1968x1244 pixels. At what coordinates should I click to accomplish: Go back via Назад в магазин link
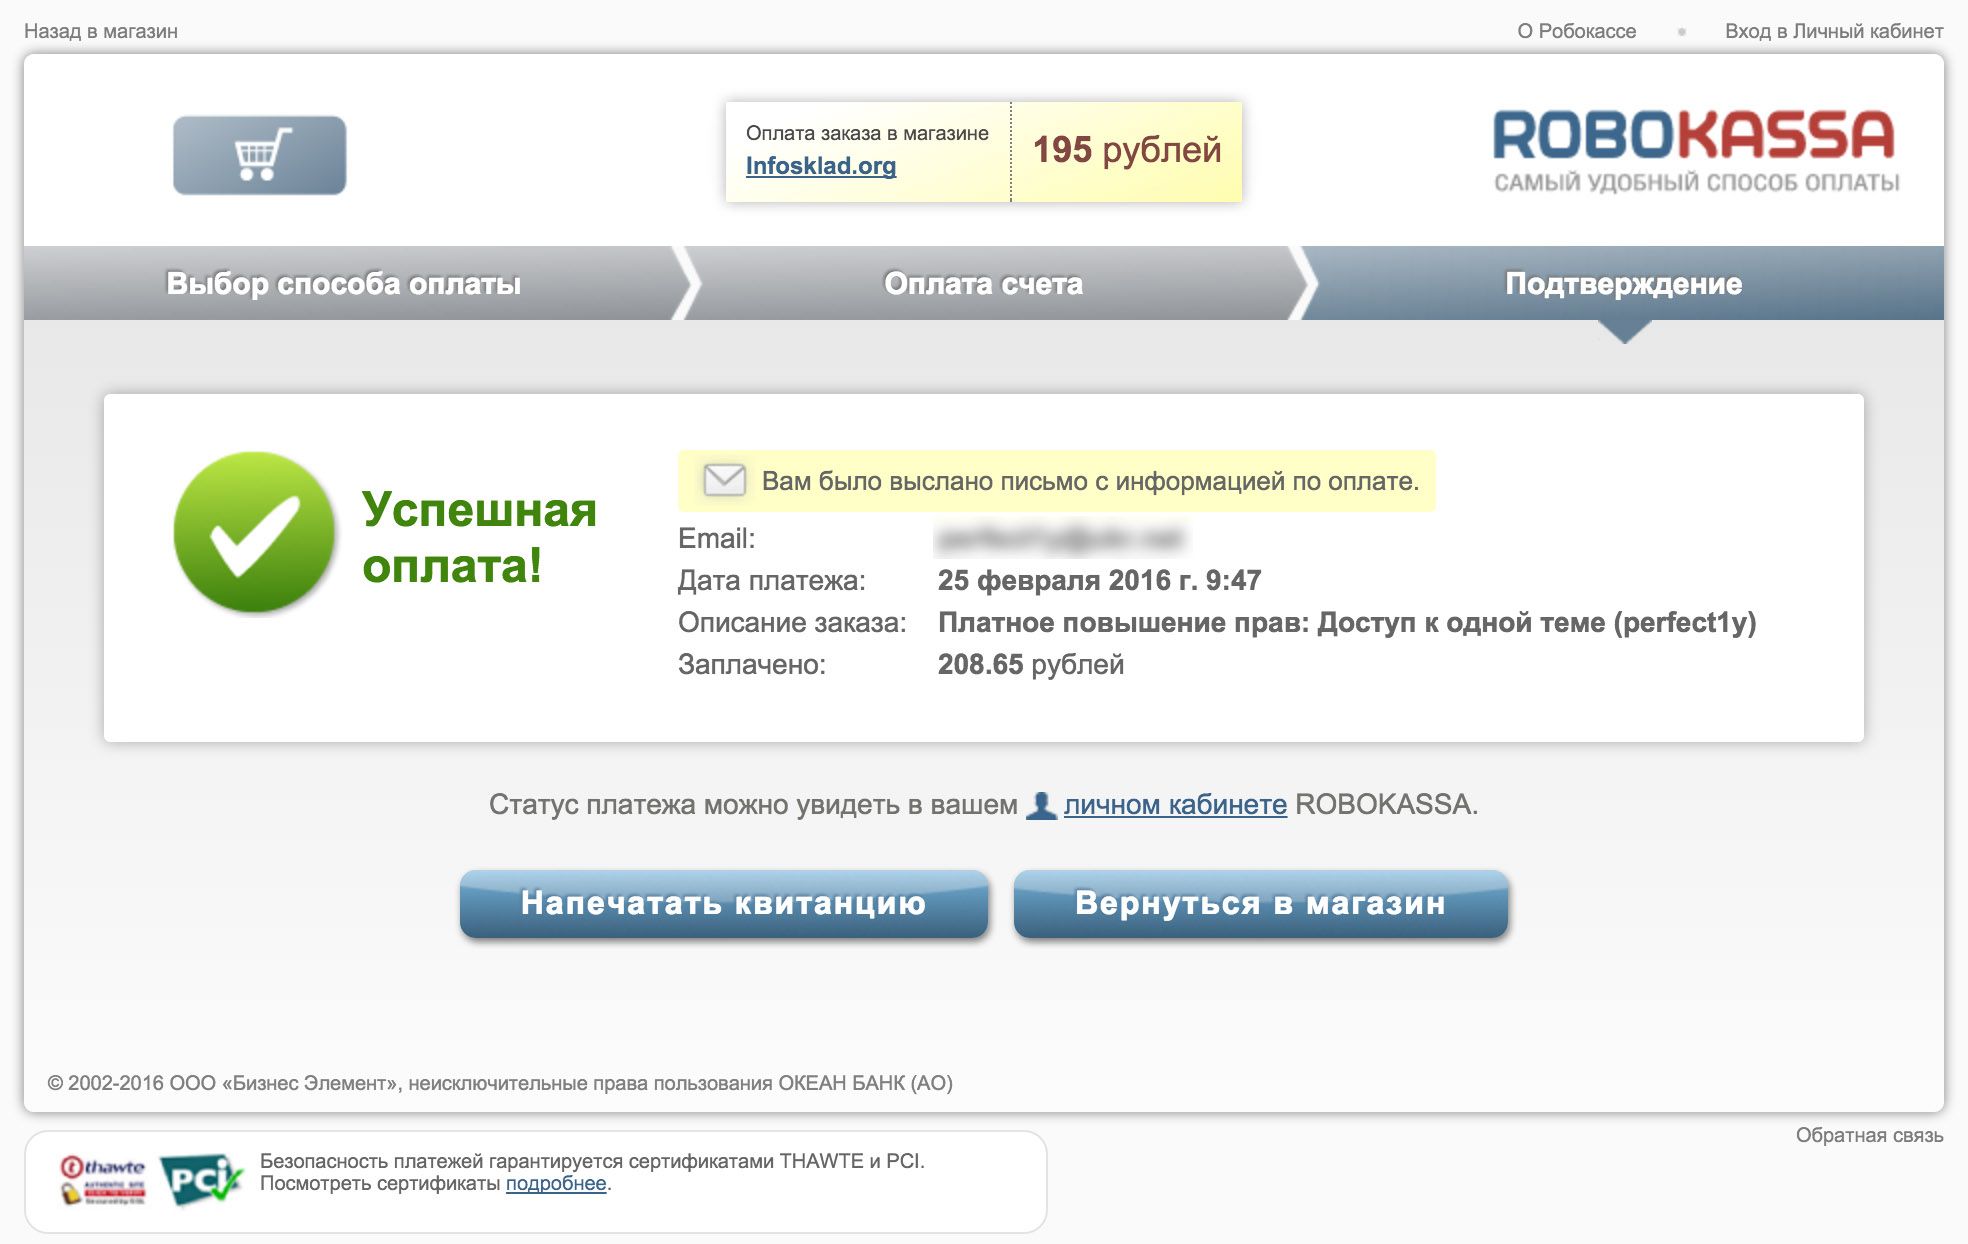[101, 31]
